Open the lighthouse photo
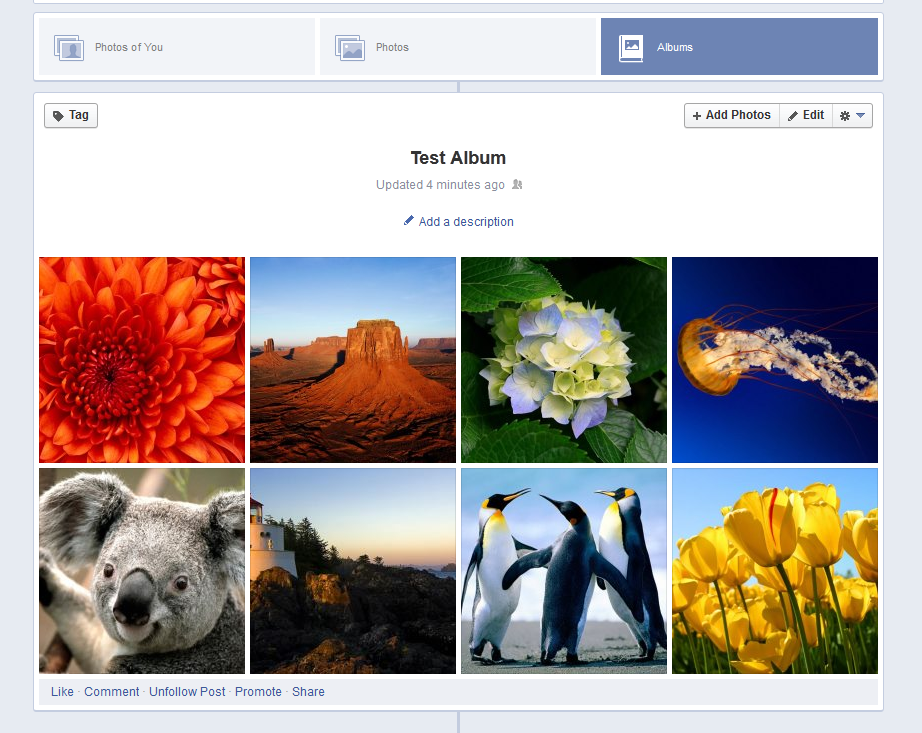922x733 pixels. point(353,571)
